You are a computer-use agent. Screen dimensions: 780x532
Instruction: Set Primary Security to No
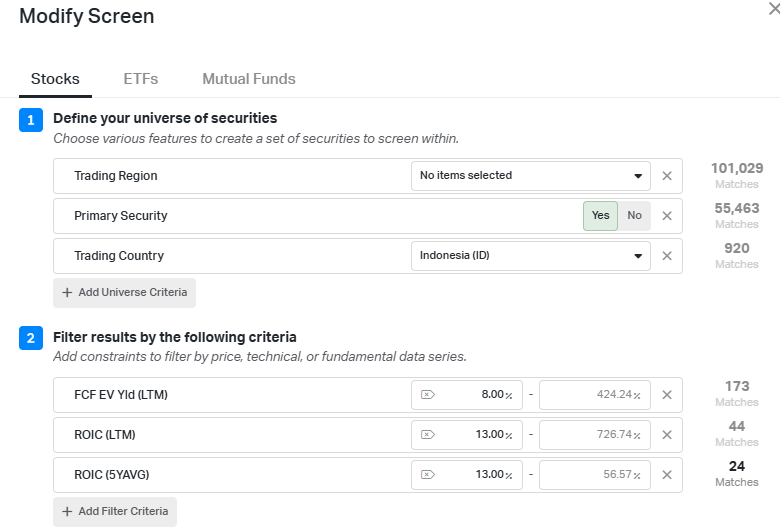634,215
